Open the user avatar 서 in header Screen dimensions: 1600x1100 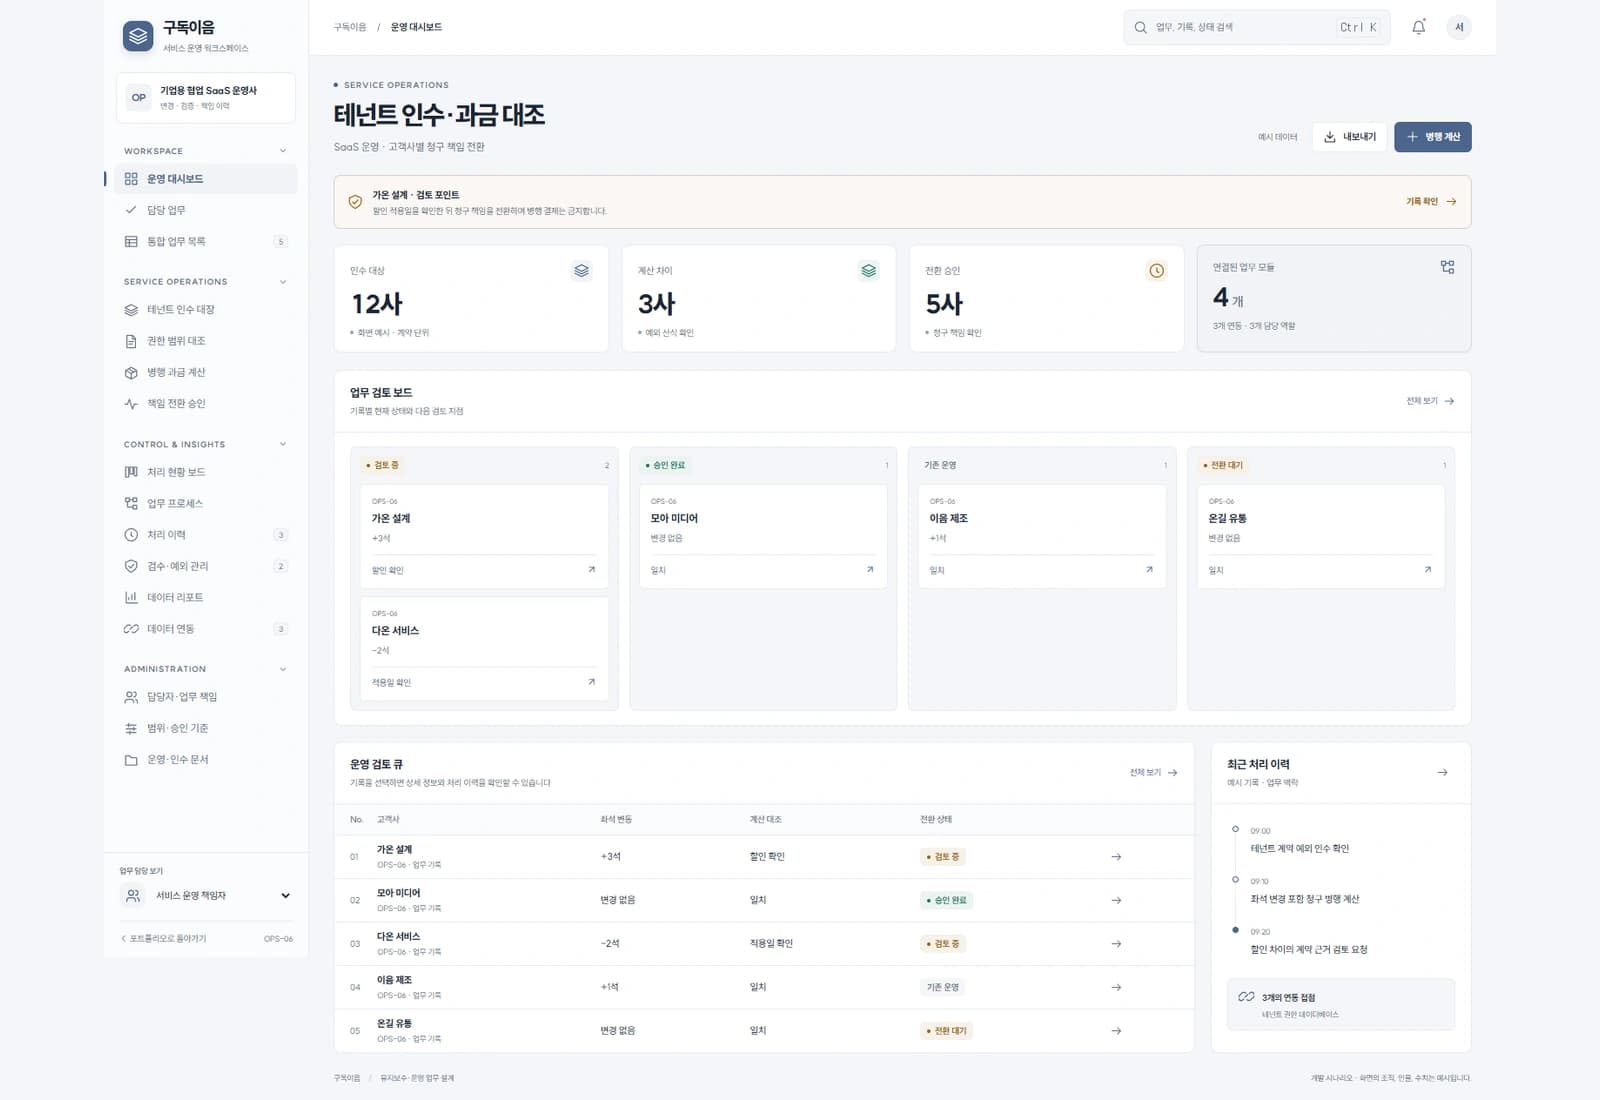click(1459, 27)
